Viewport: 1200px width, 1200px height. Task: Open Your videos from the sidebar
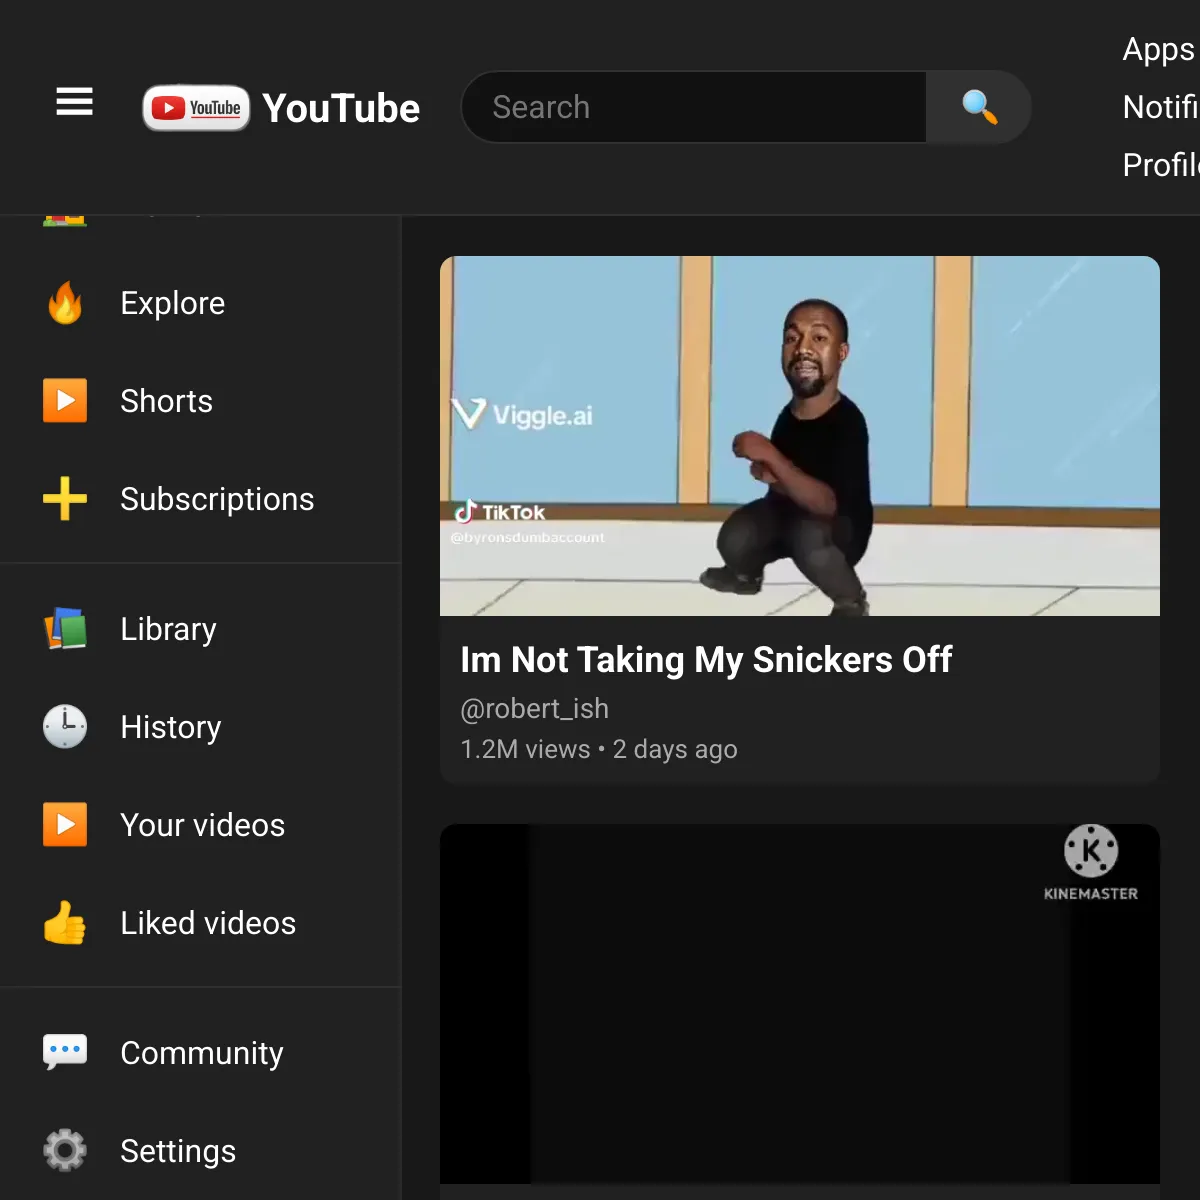click(200, 824)
